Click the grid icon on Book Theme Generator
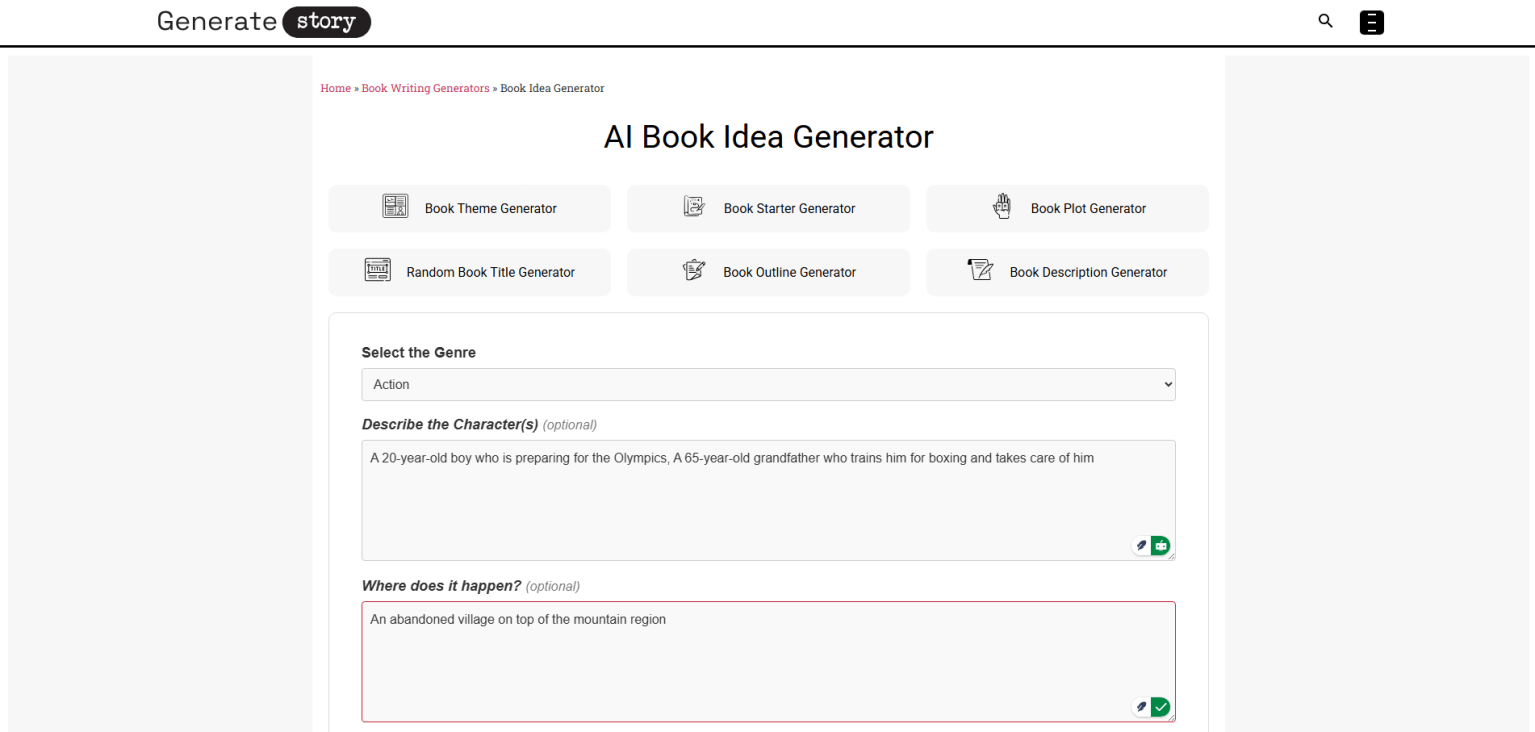 396,206
